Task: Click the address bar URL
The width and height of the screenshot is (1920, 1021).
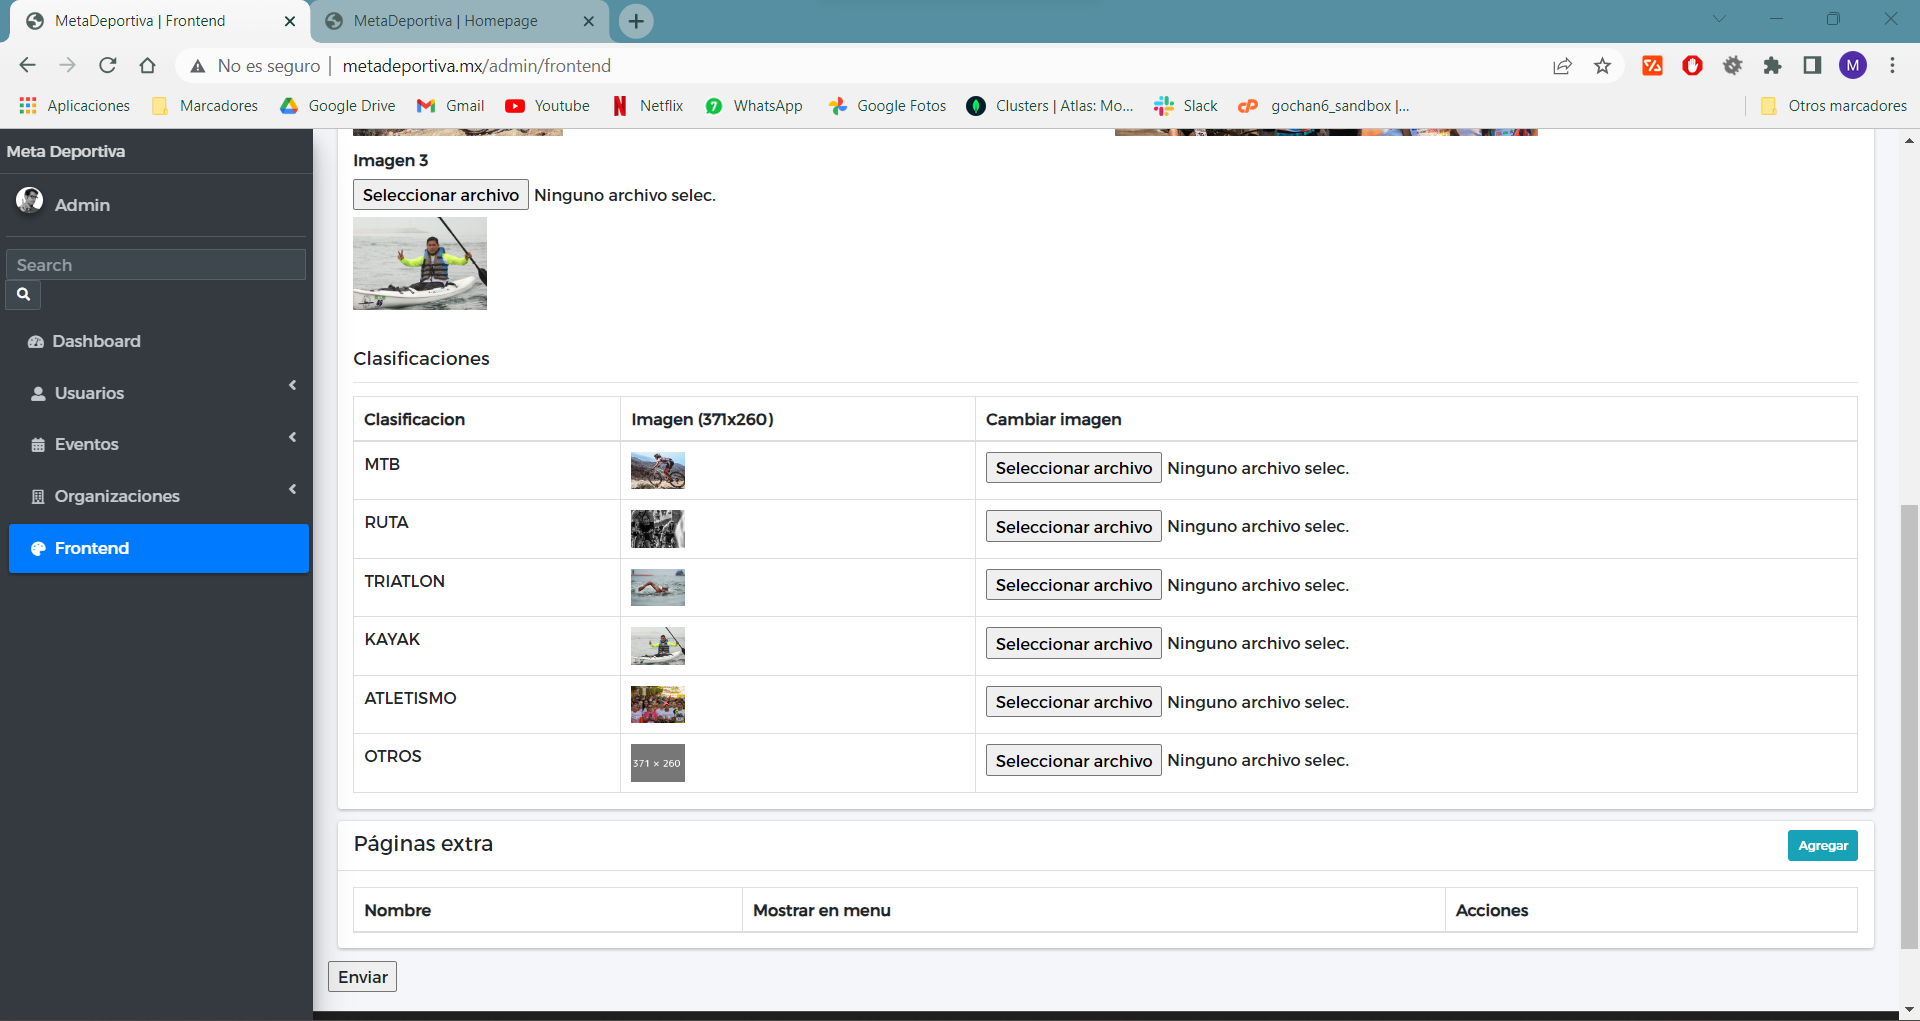Action: click(x=476, y=66)
